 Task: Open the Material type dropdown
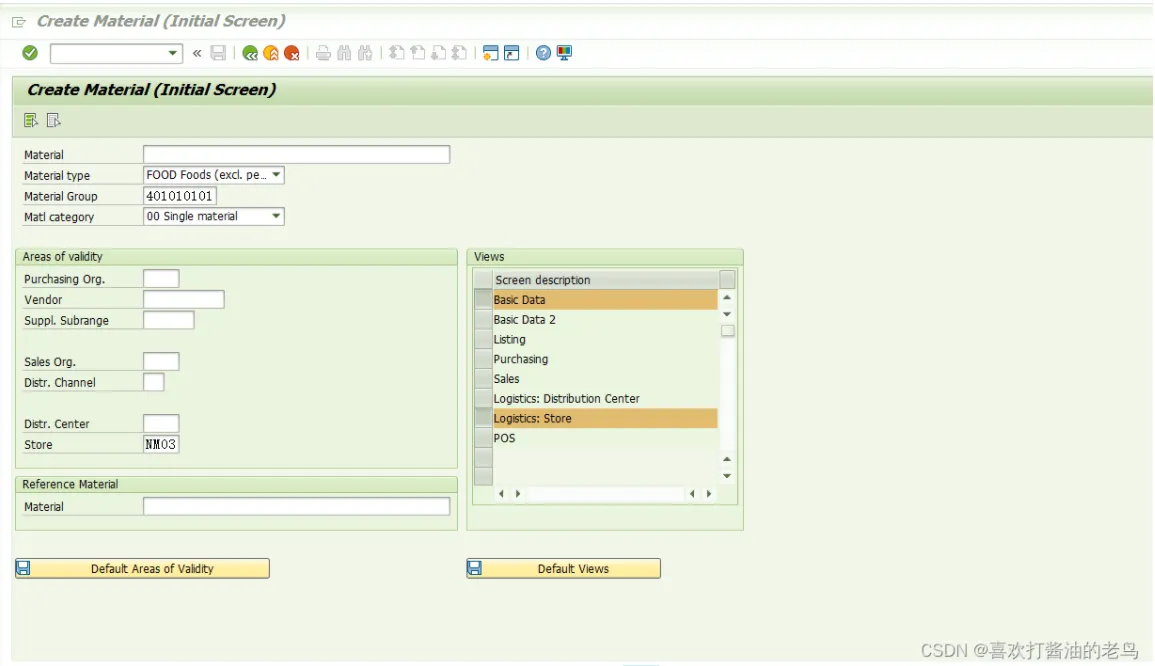pyautogui.click(x=276, y=175)
